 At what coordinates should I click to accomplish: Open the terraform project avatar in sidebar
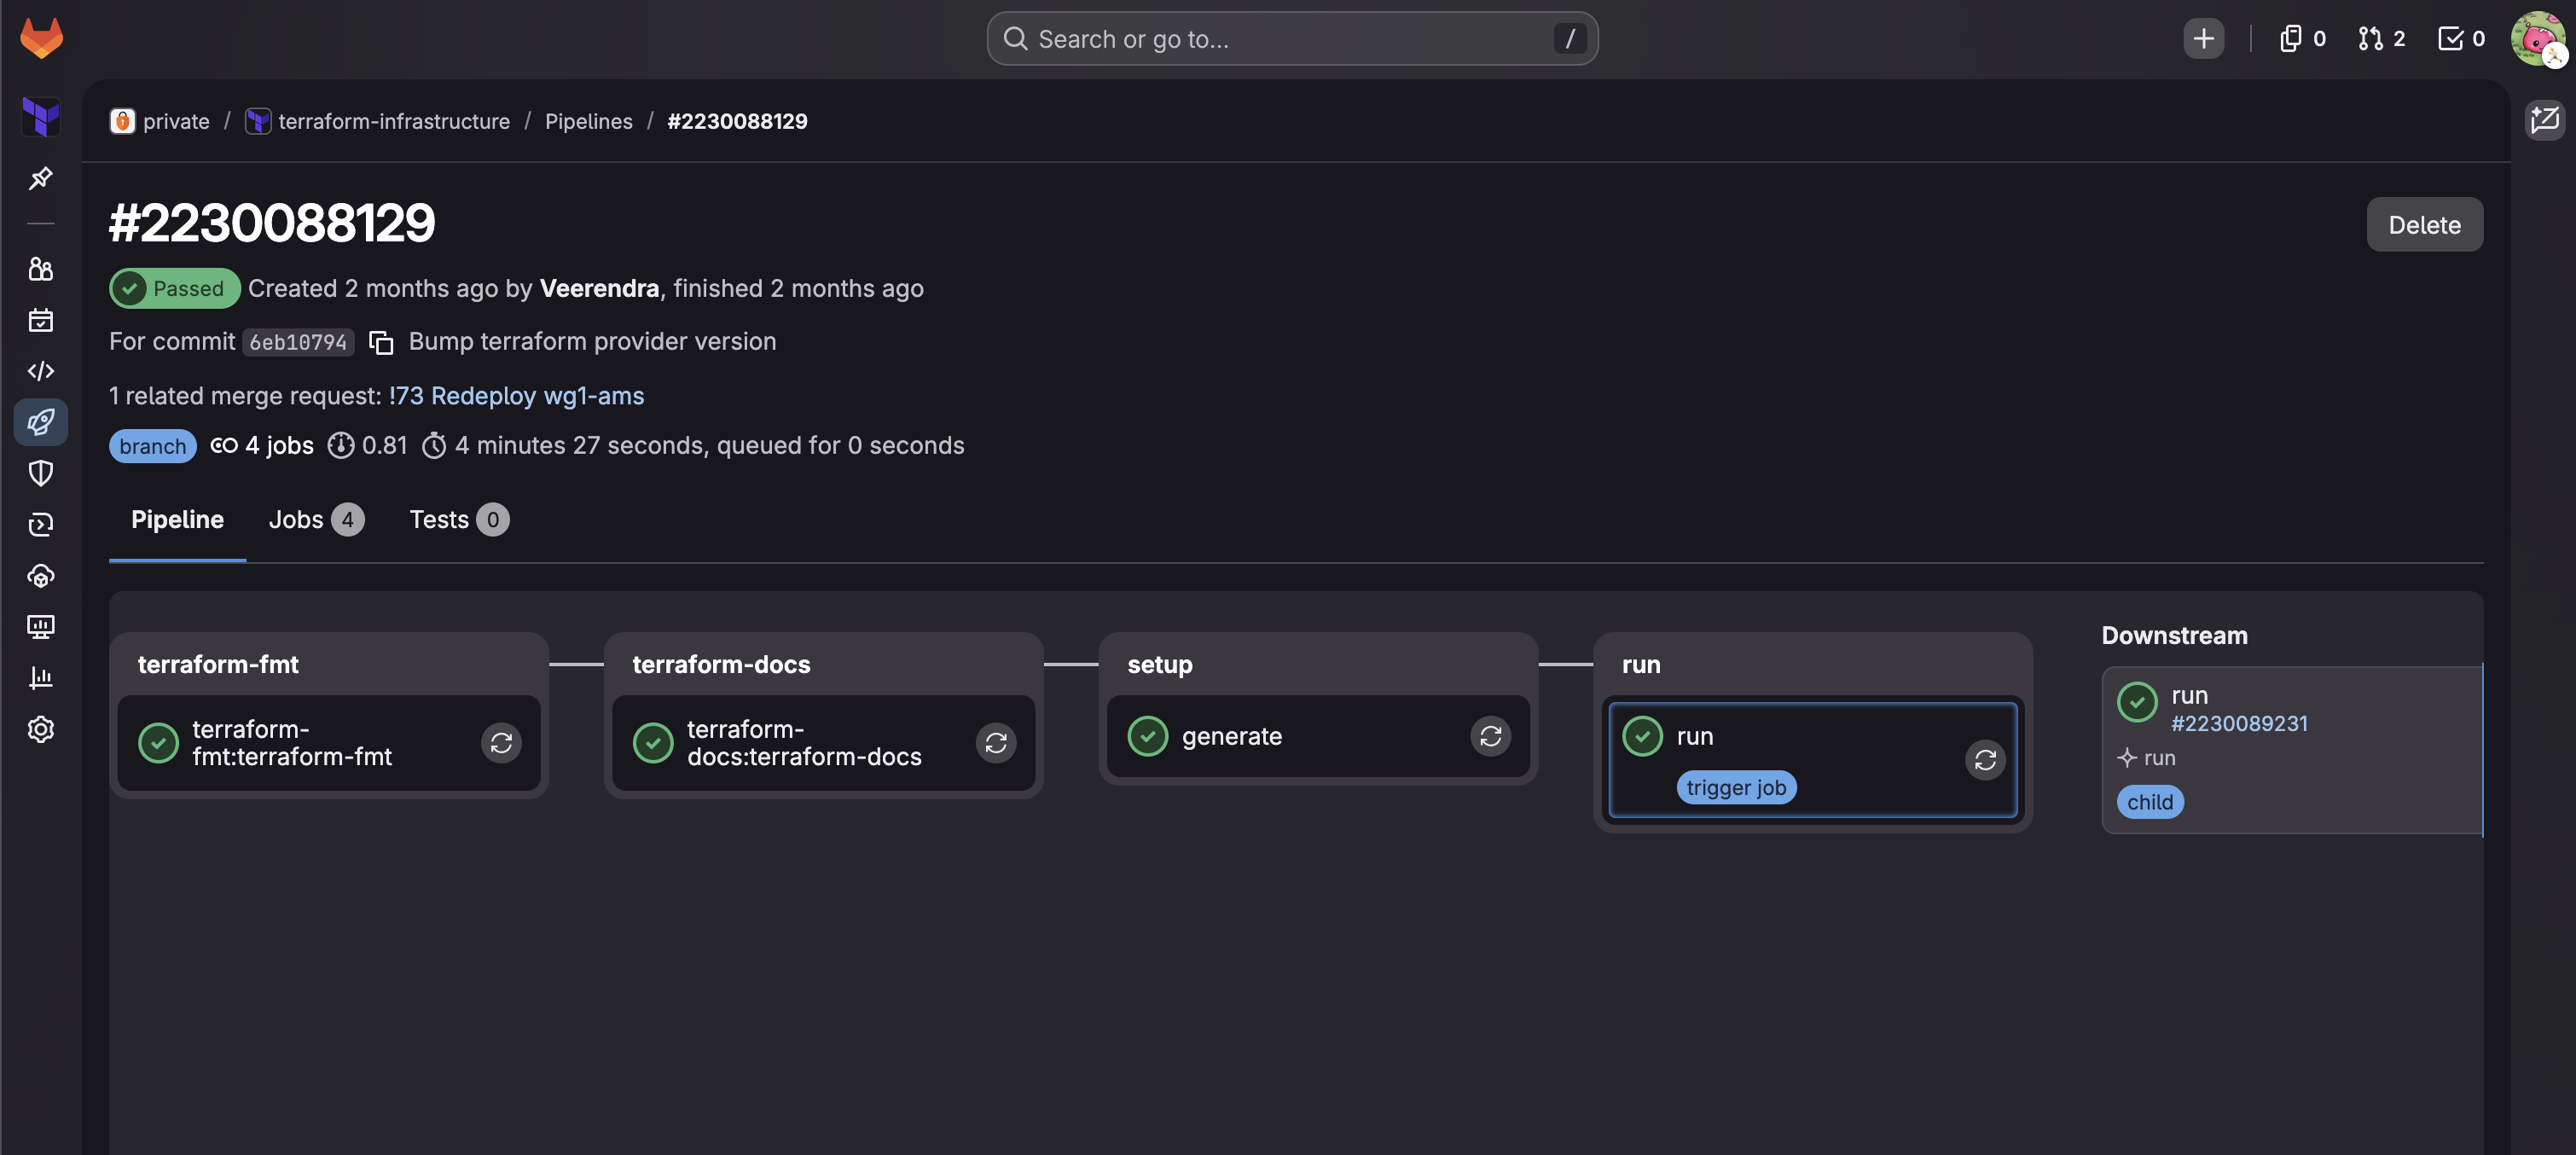coord(41,117)
